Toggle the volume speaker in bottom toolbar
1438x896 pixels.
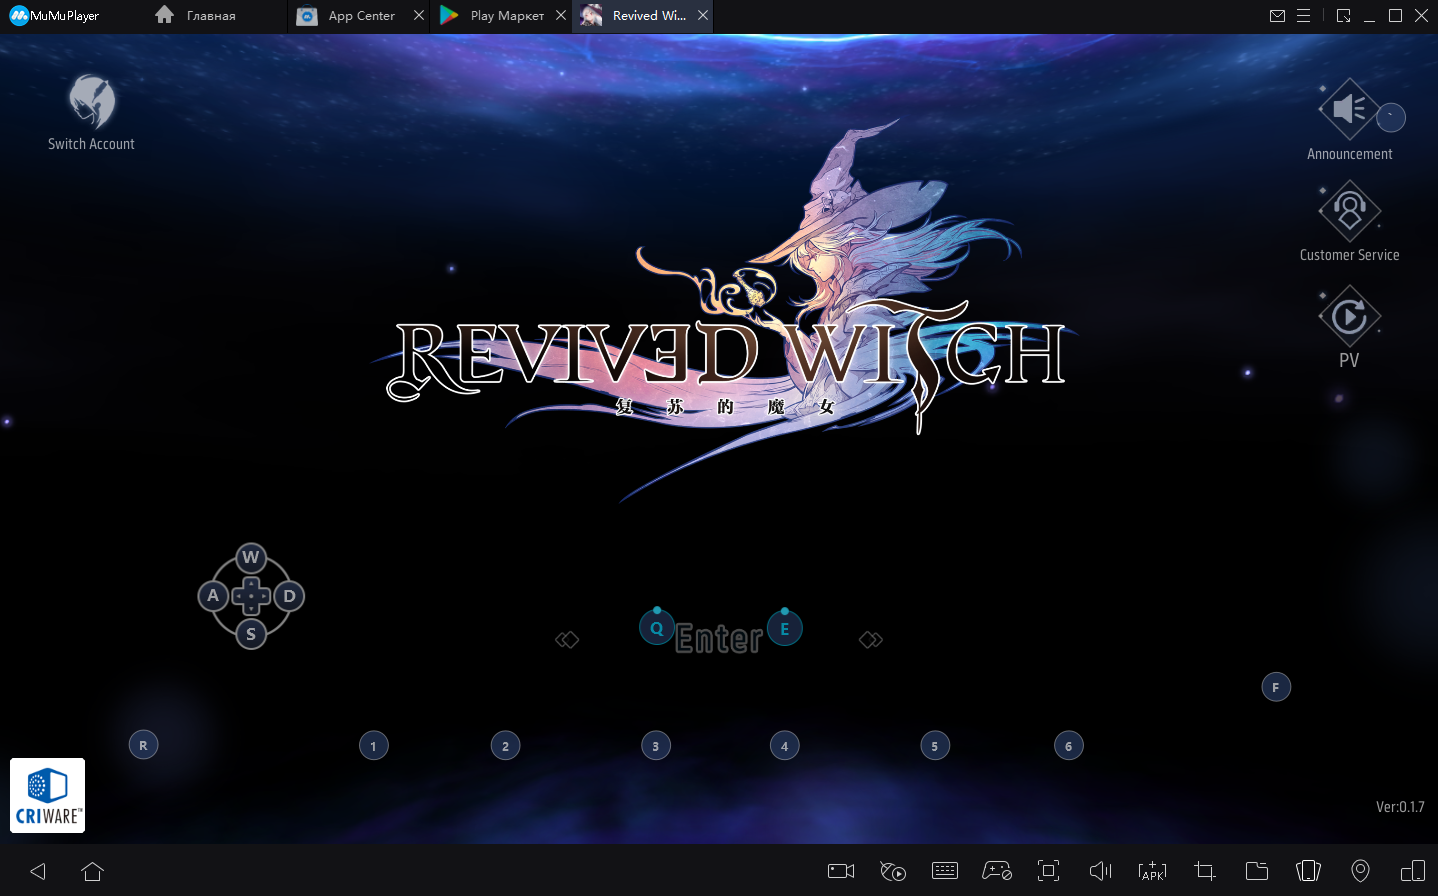1100,871
